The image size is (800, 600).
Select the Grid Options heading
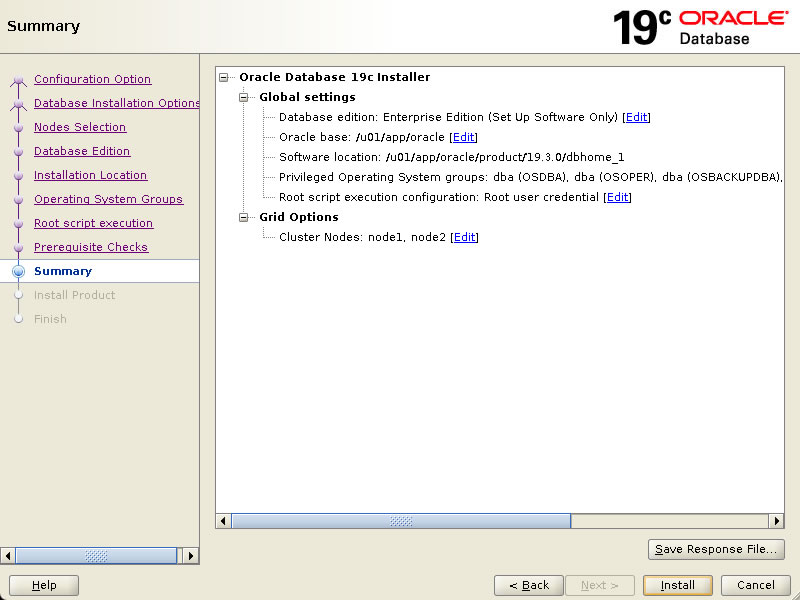(299, 217)
